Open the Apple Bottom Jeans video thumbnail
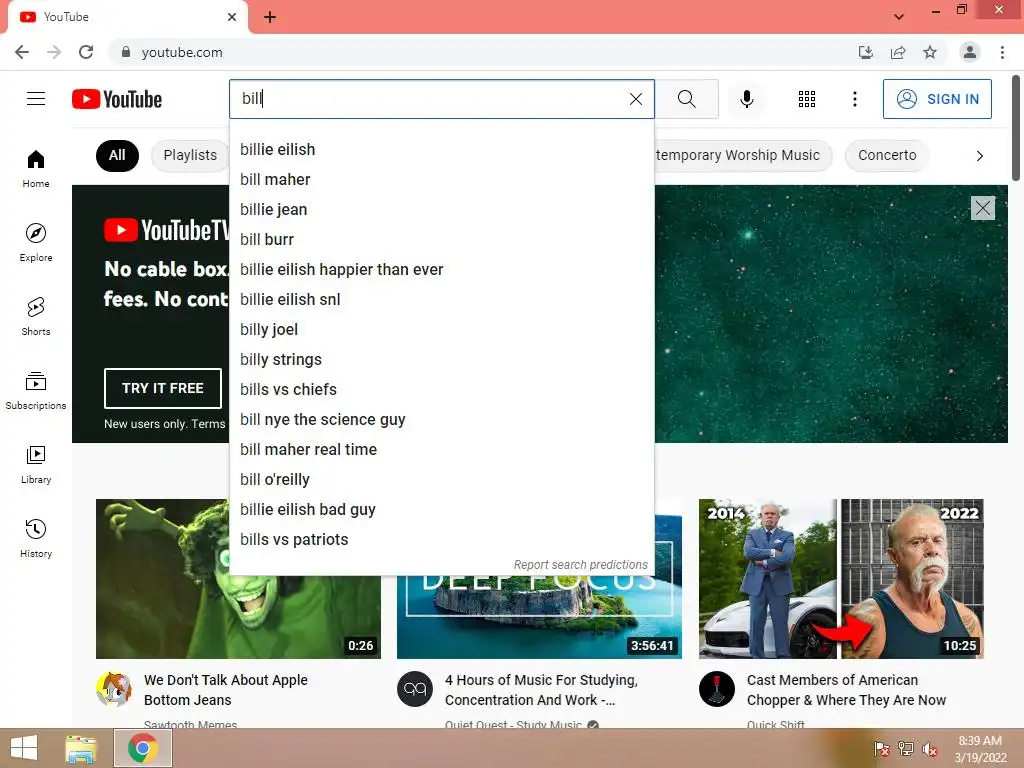The image size is (1024, 768). [x=238, y=579]
